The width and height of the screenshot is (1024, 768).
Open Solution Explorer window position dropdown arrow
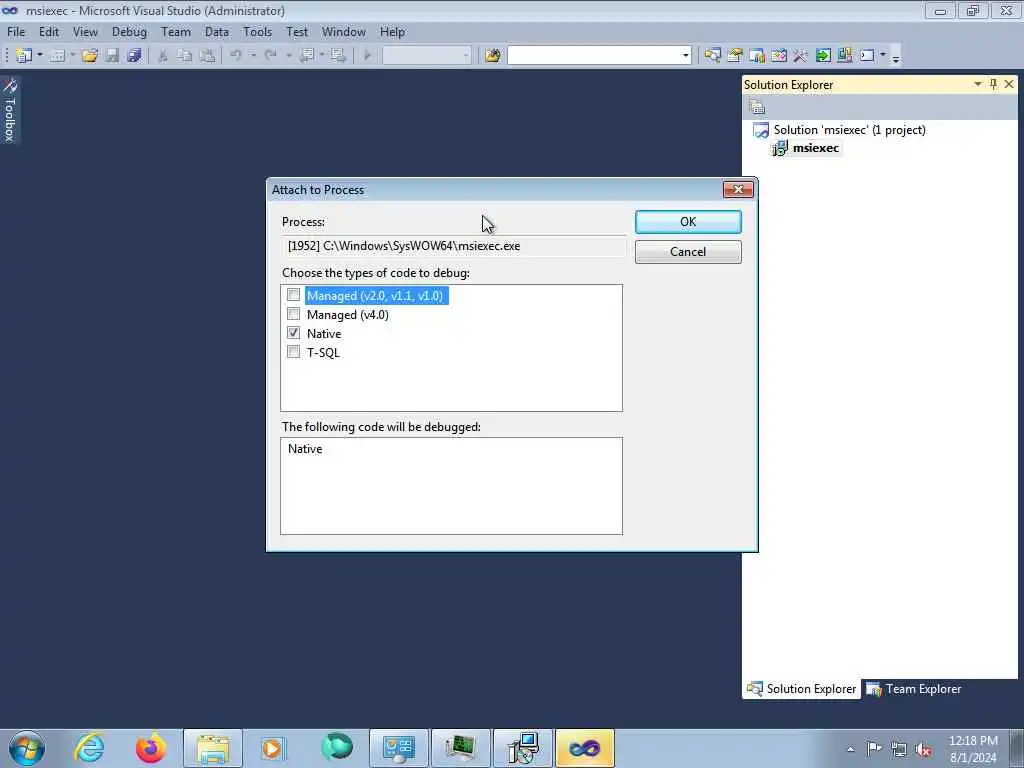tap(978, 84)
